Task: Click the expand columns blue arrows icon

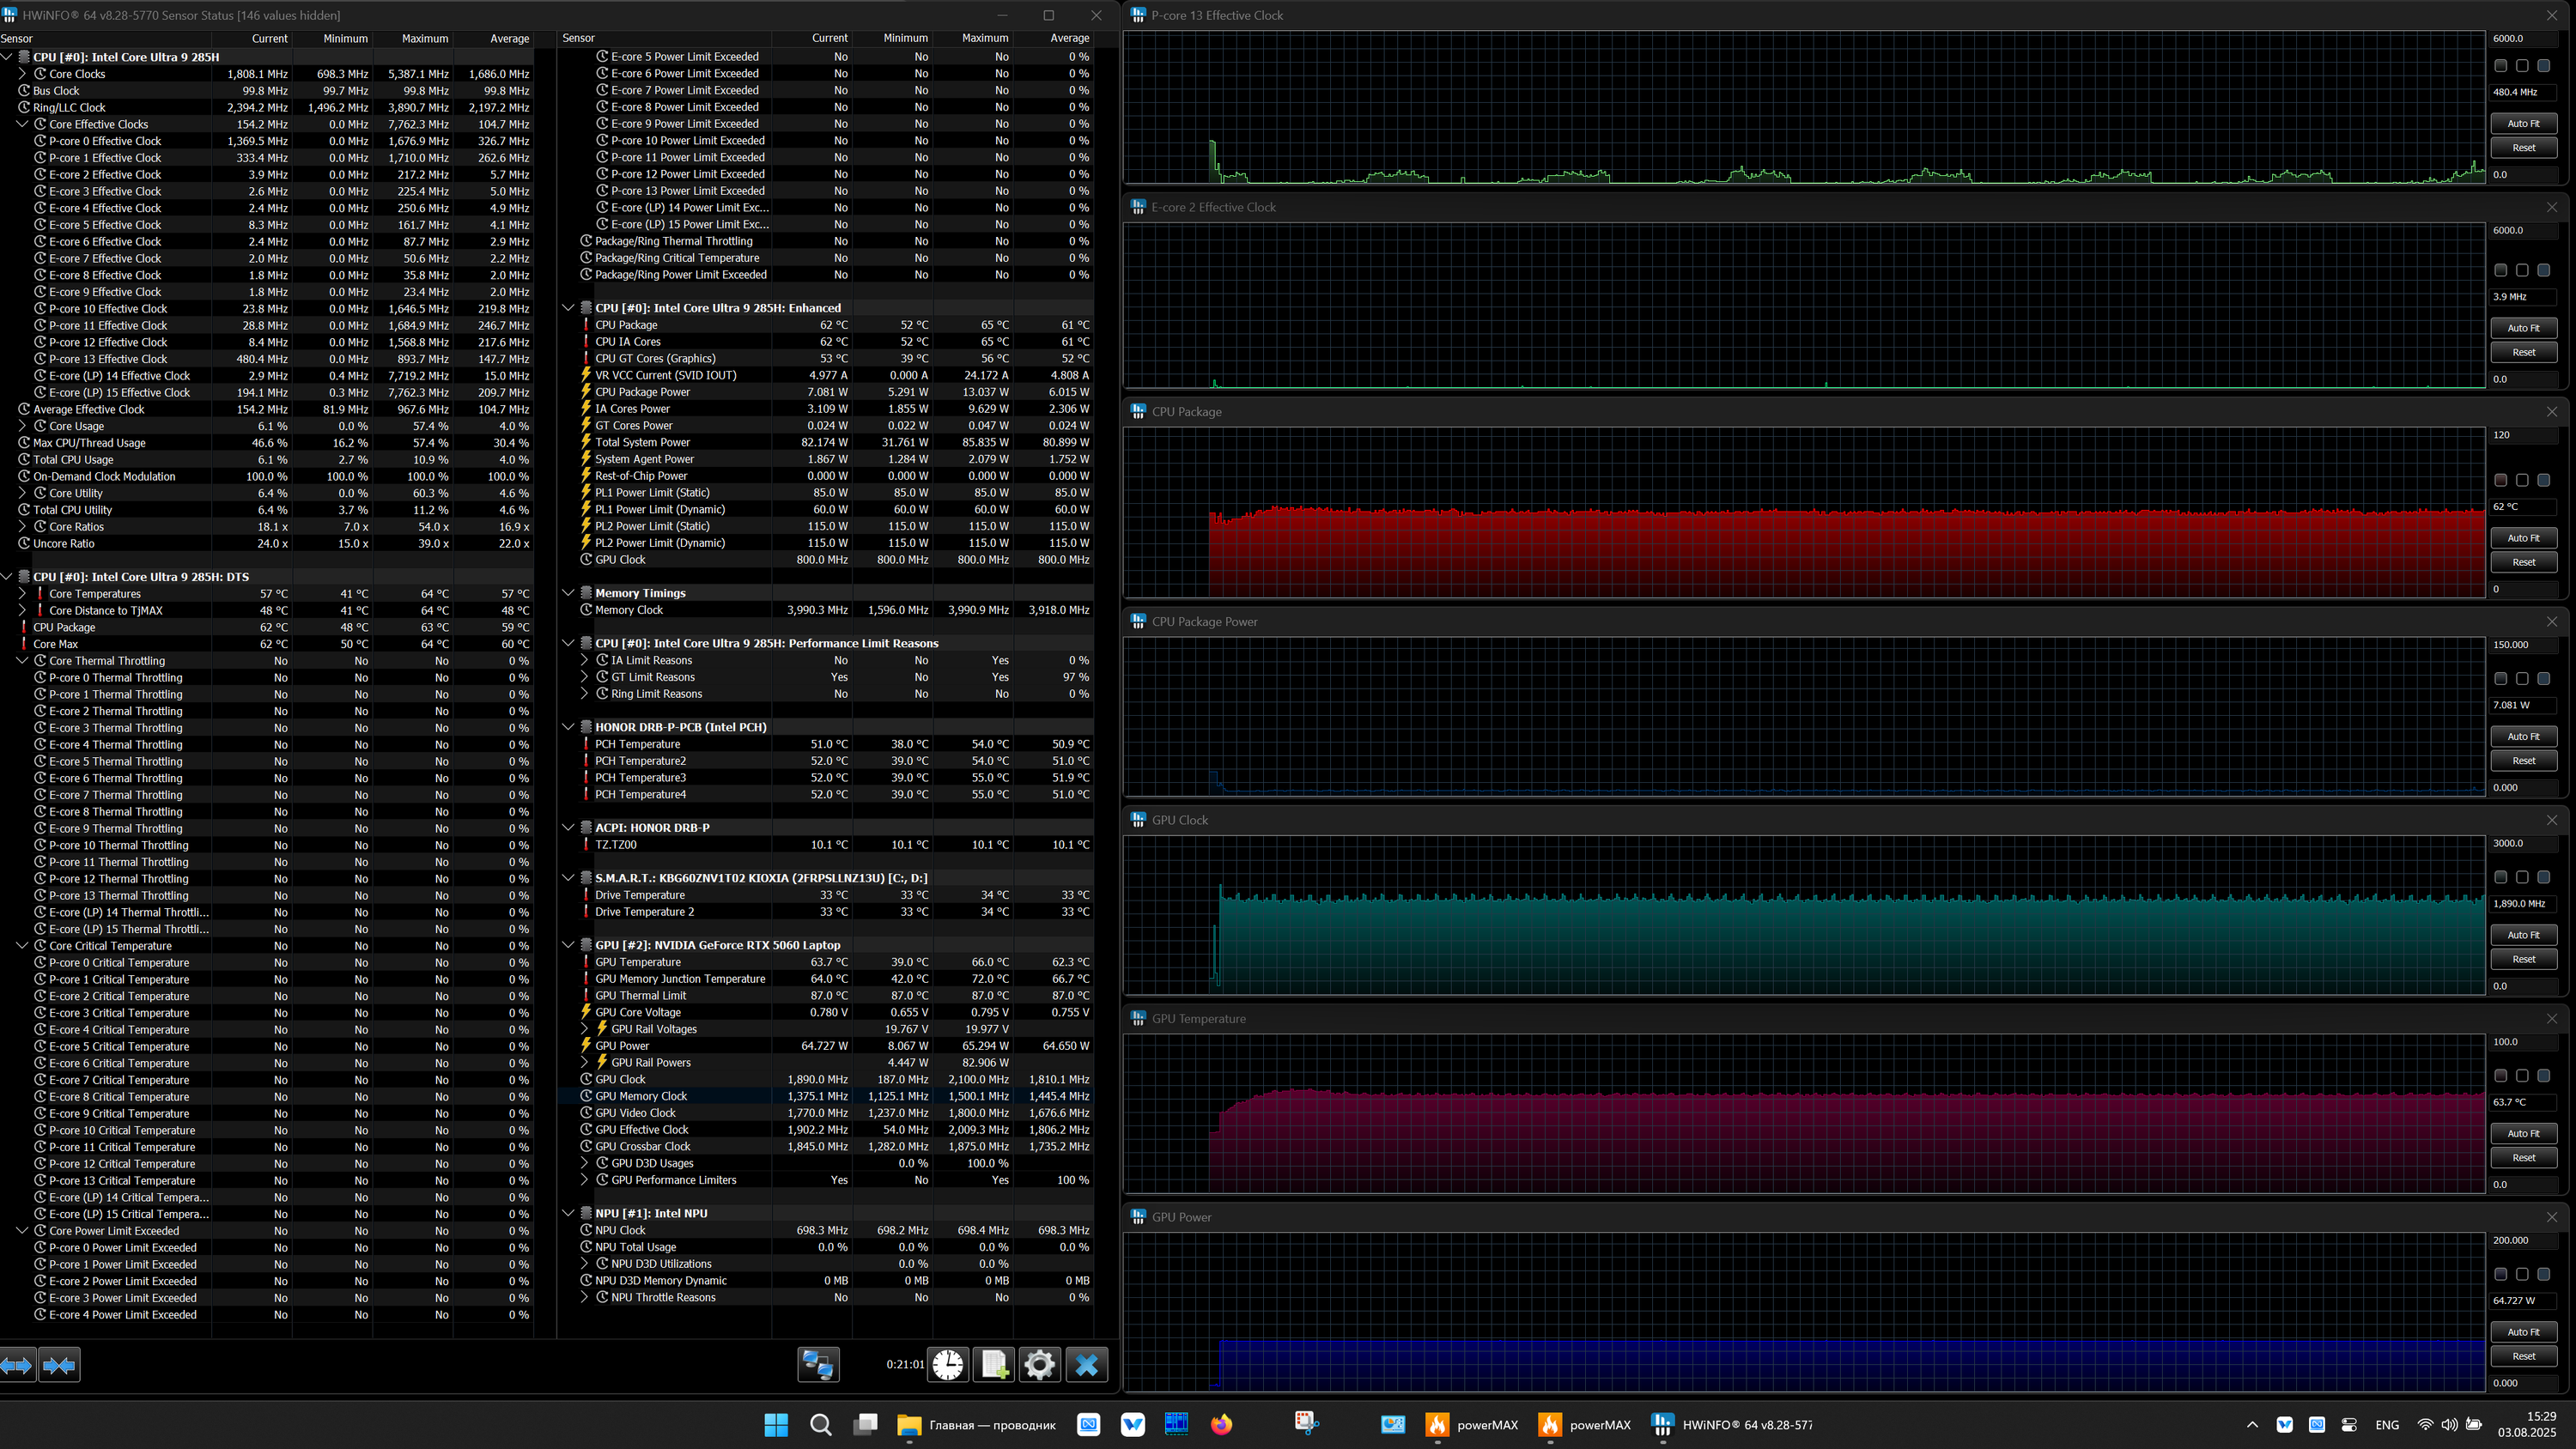Action: click(x=17, y=1365)
